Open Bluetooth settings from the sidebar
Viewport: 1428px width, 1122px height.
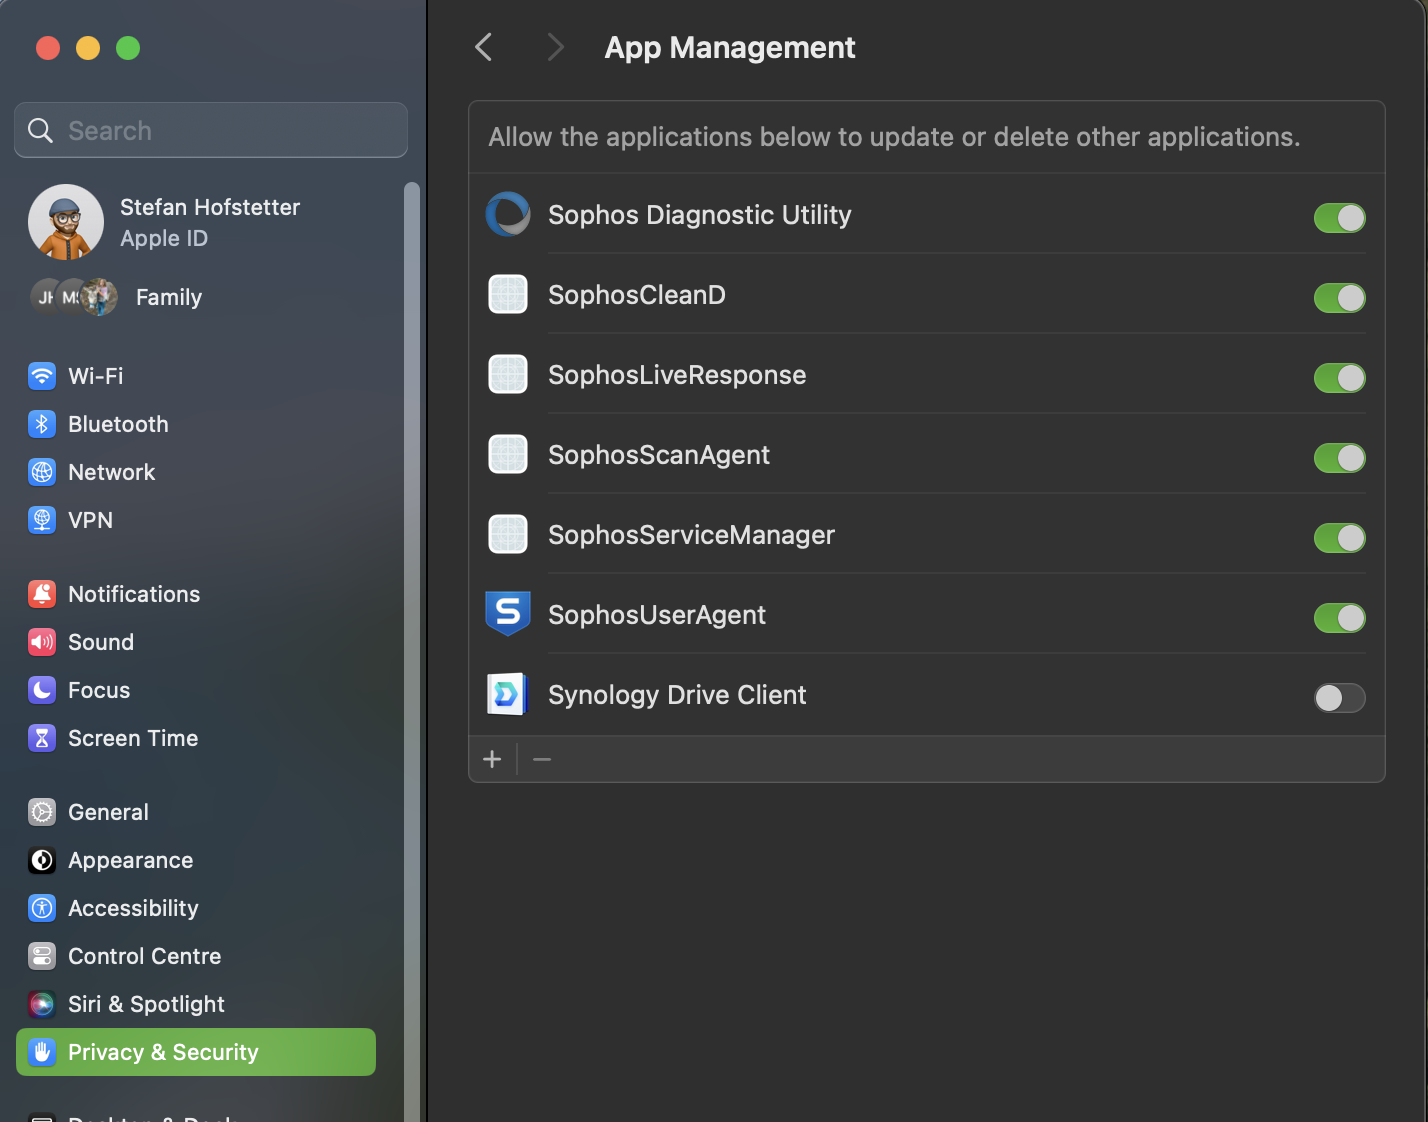(41, 423)
